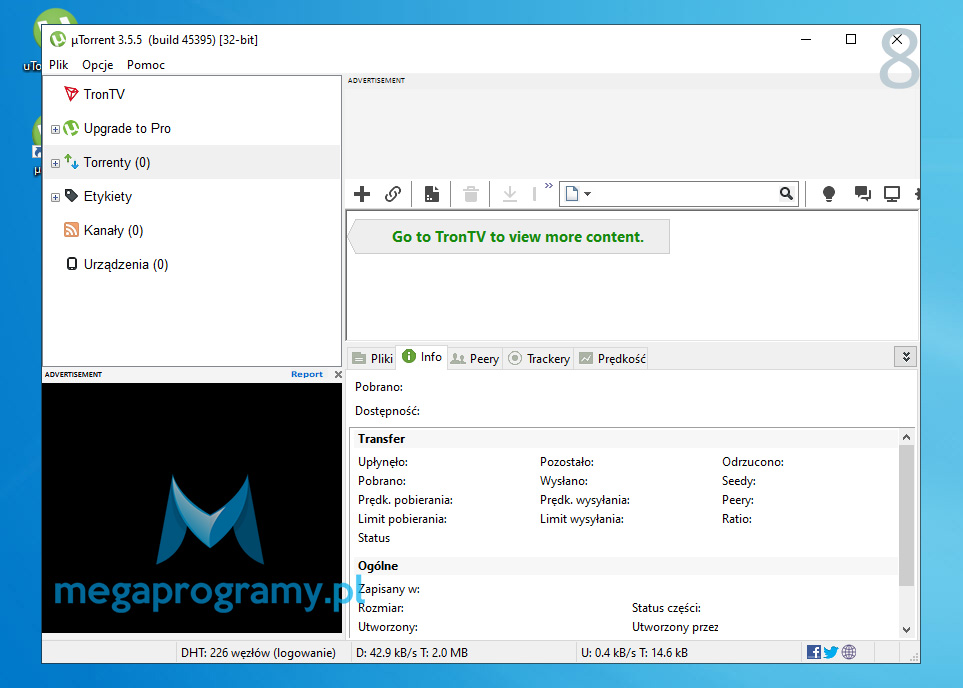Click the magnifying glass search icon
963x688 pixels.
[786, 194]
